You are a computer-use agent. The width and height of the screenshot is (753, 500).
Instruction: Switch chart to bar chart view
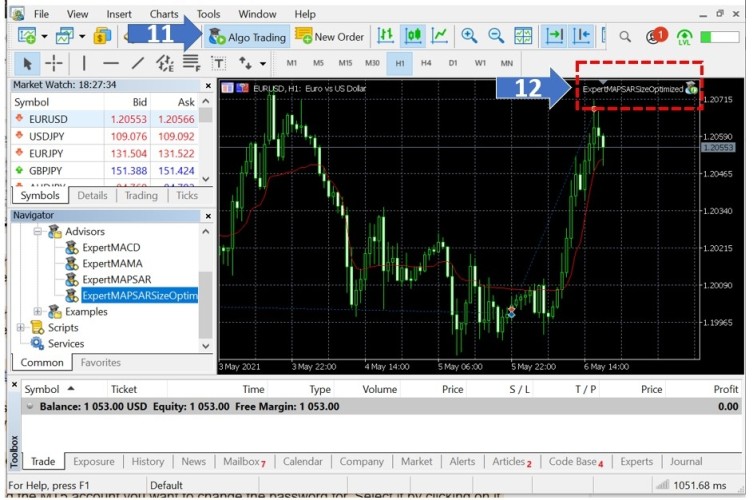point(386,37)
